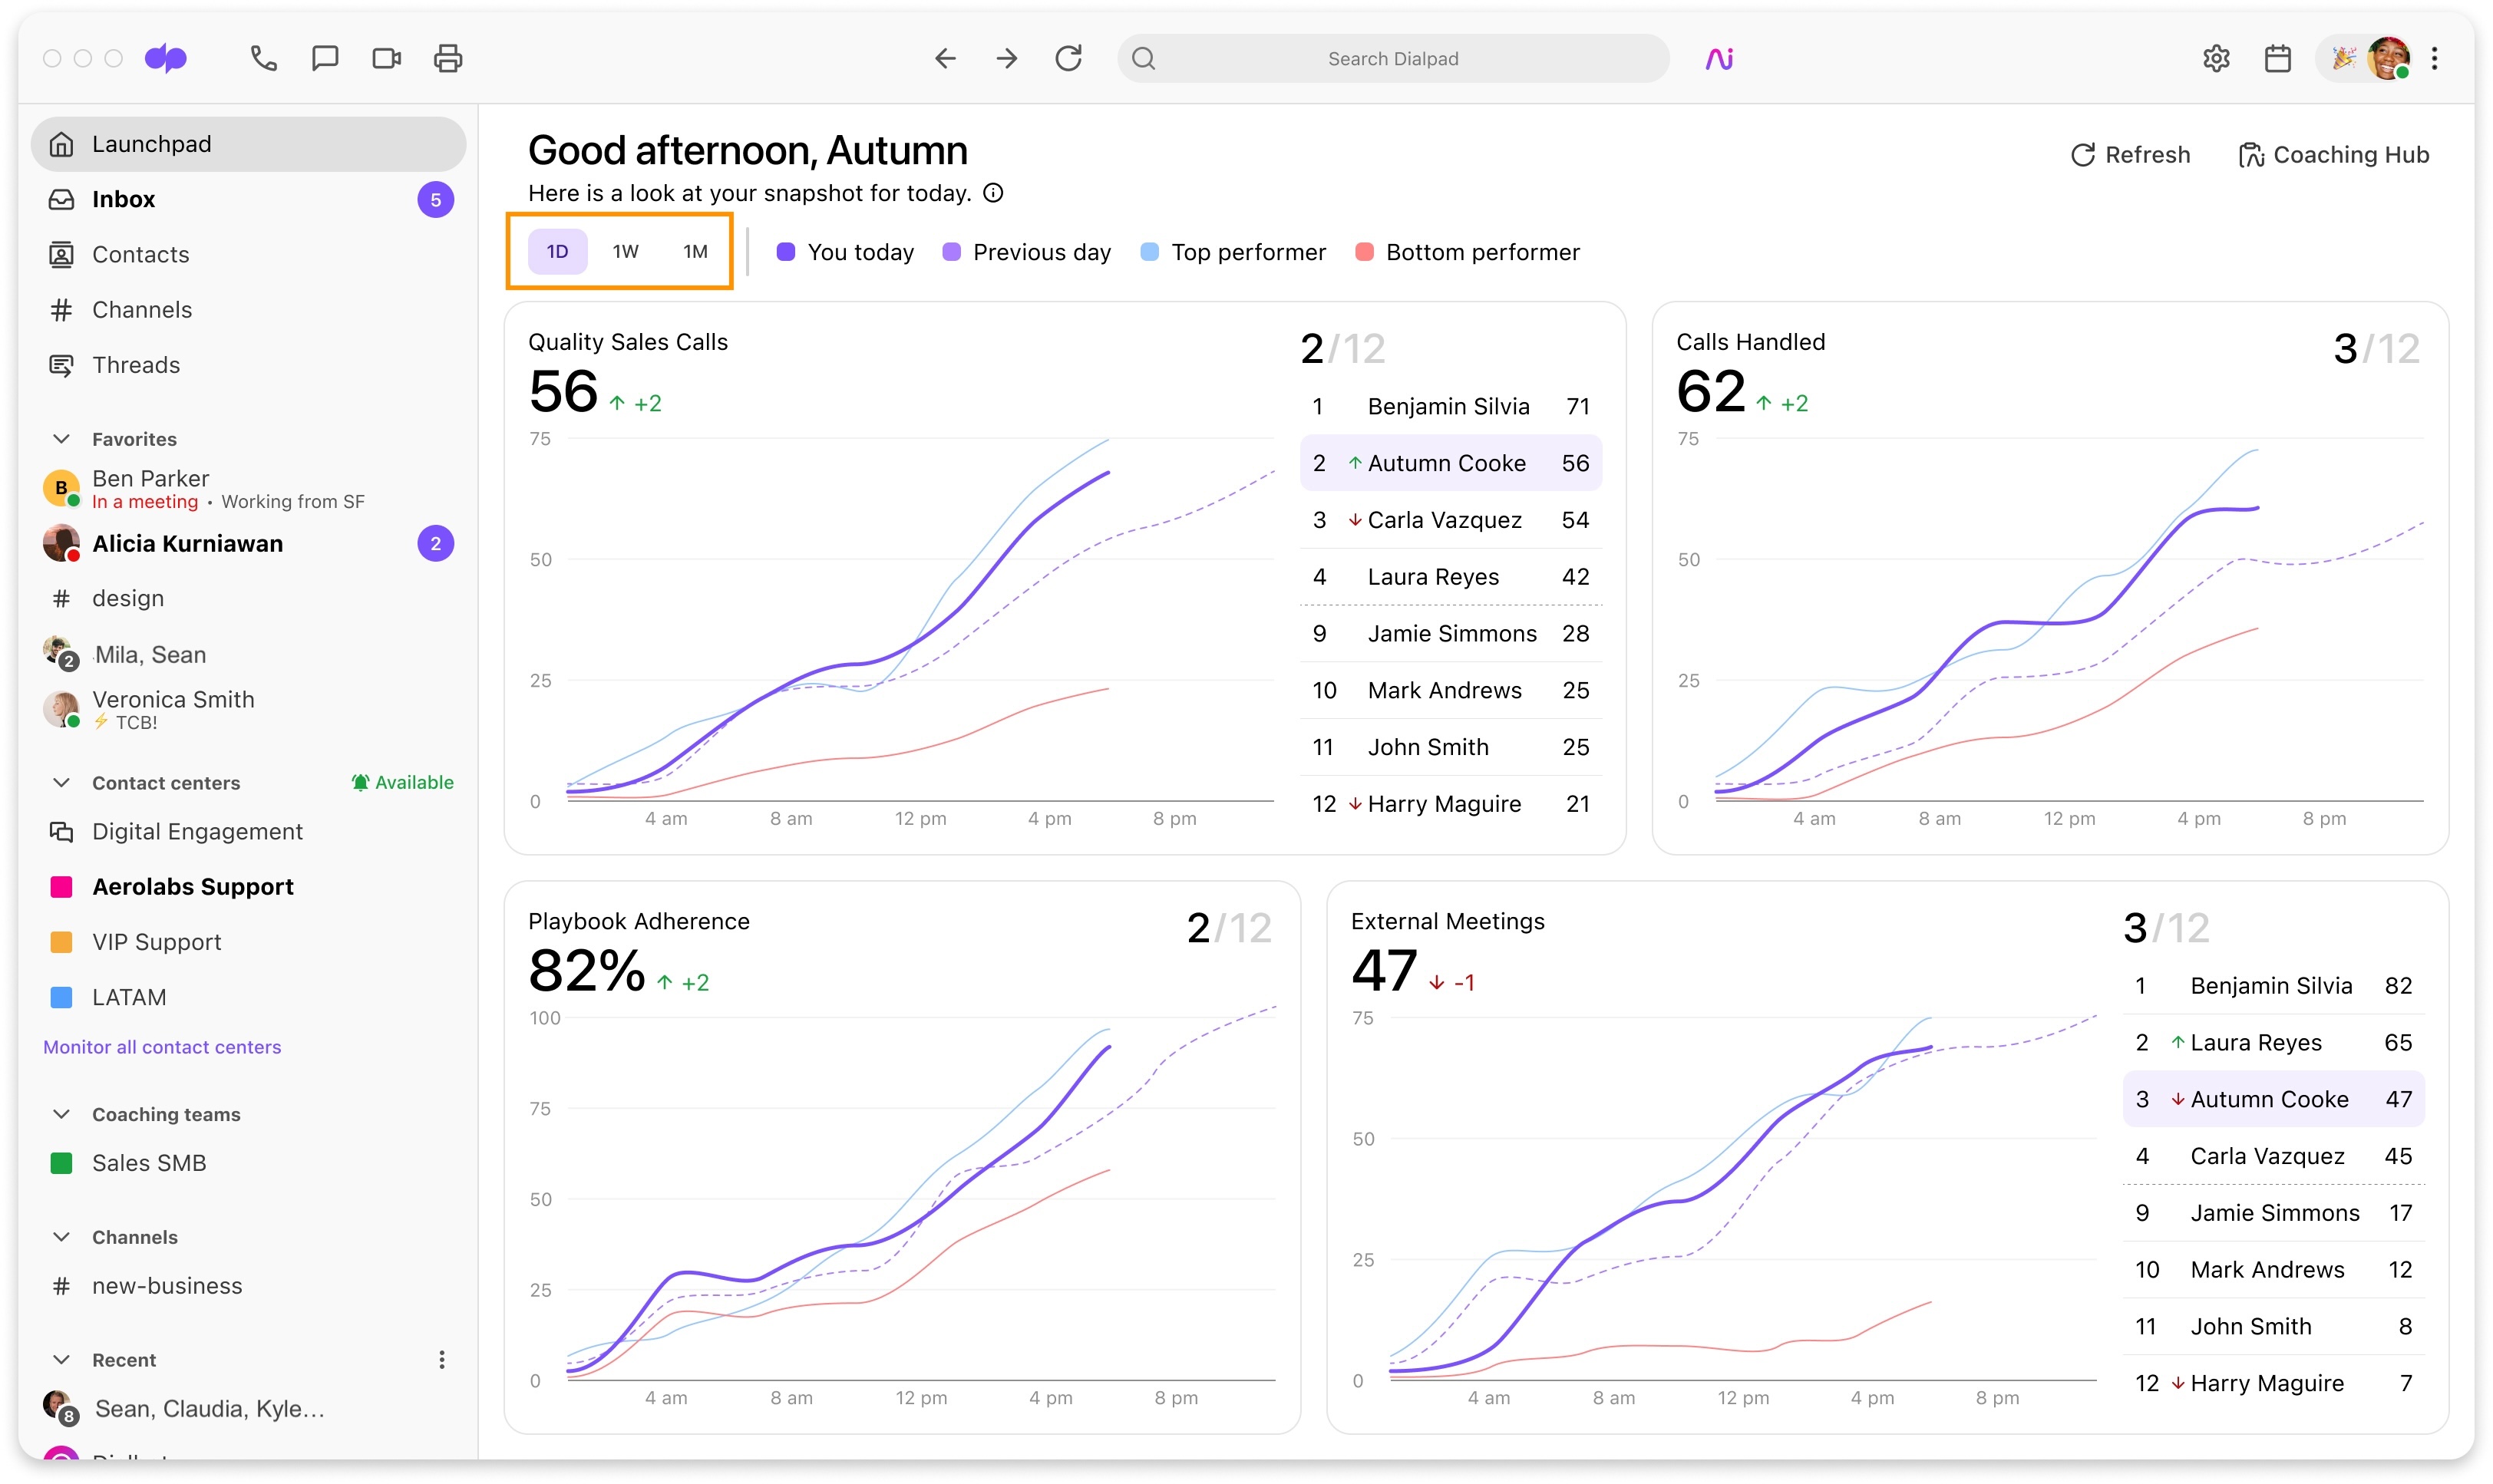Select the 1D time range
This screenshot has width=2493, height=1484.
(557, 251)
